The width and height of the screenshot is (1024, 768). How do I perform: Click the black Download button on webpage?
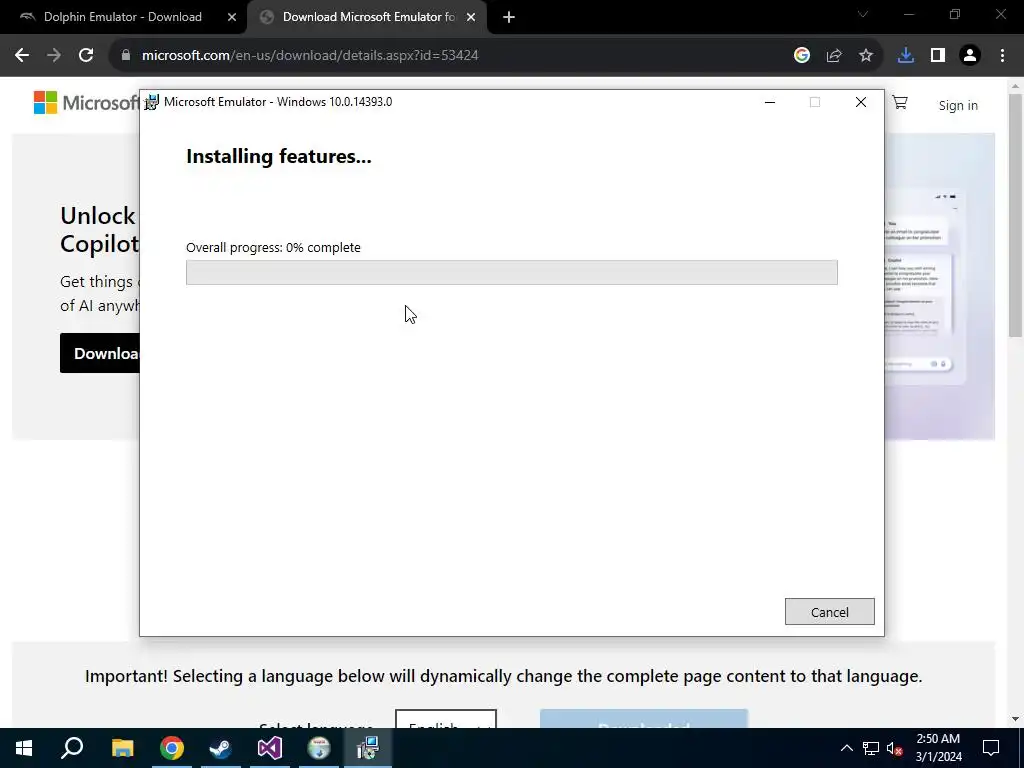(x=100, y=353)
